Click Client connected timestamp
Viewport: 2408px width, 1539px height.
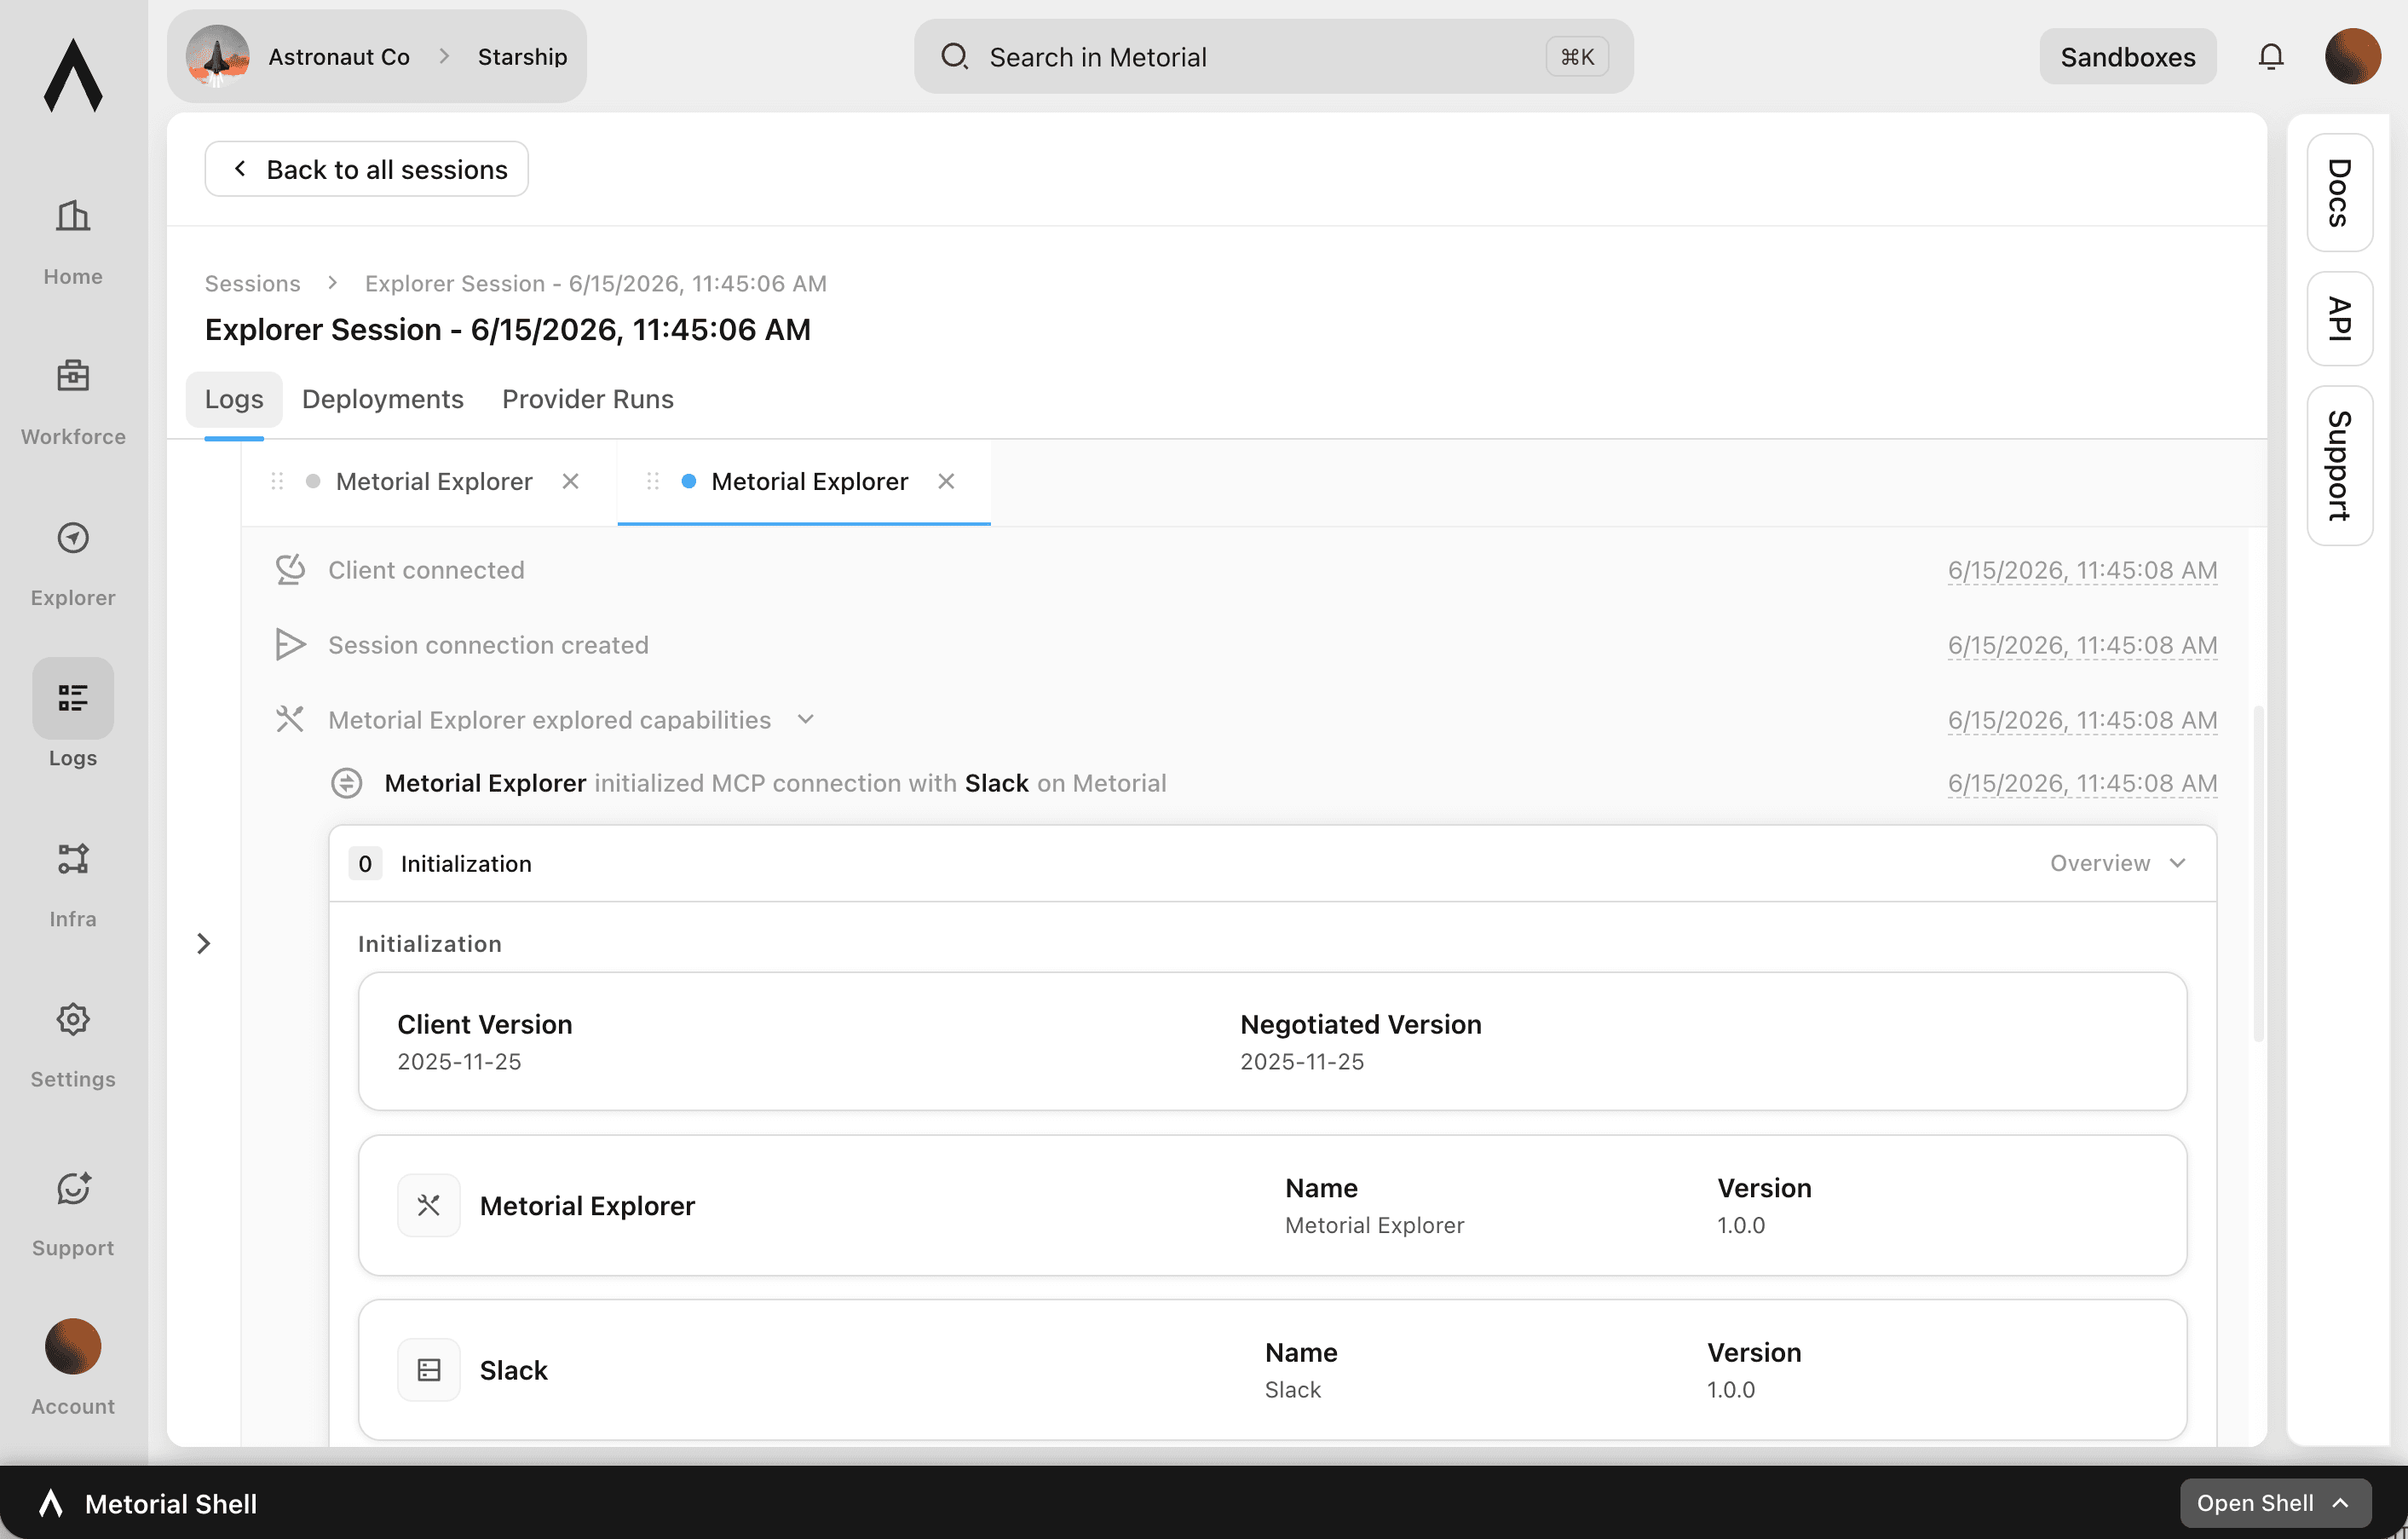click(2081, 570)
